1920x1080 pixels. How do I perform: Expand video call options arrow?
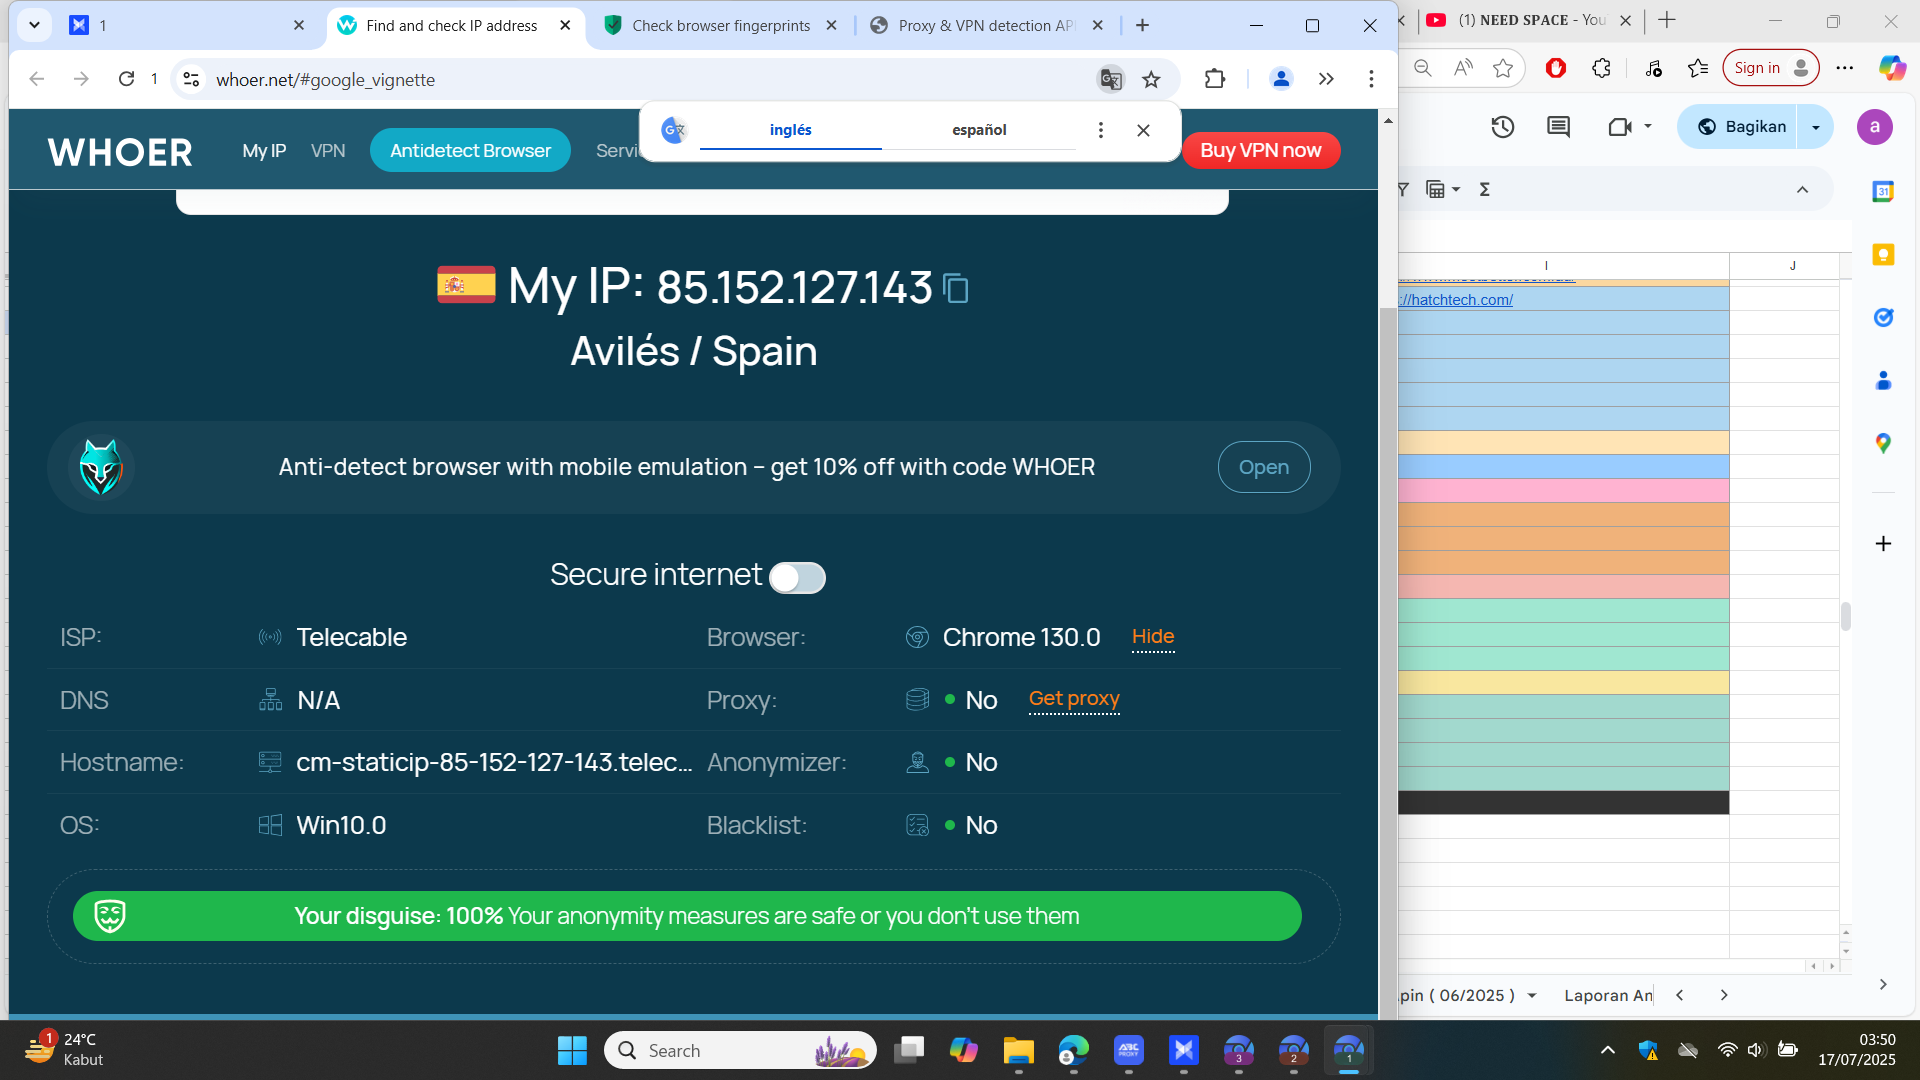click(x=1648, y=126)
